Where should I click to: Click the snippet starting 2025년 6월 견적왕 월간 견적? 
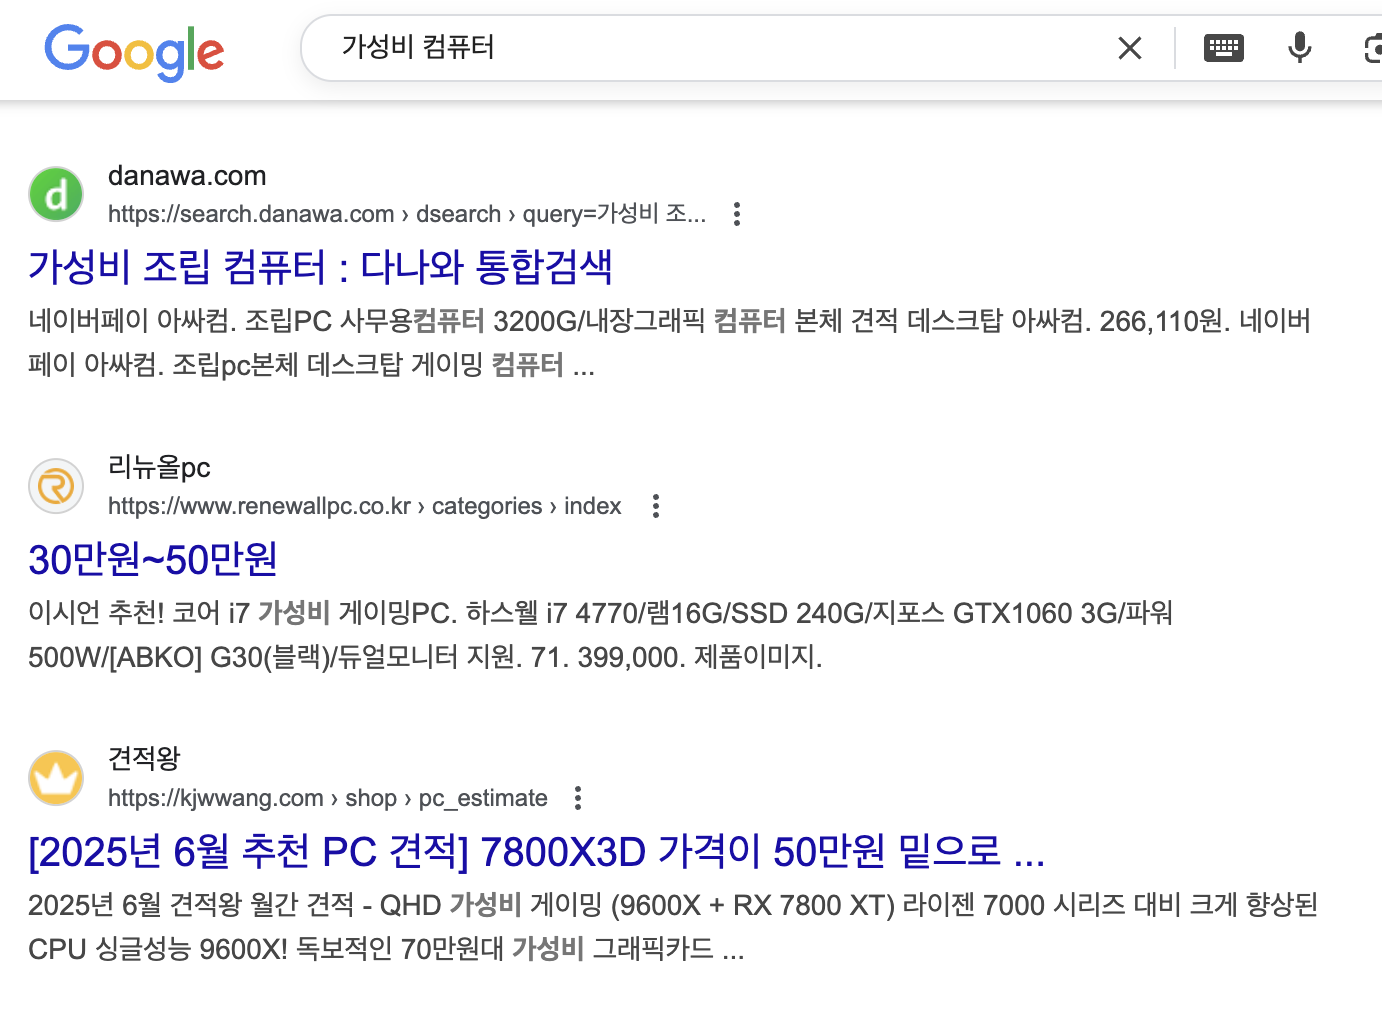pos(673,927)
